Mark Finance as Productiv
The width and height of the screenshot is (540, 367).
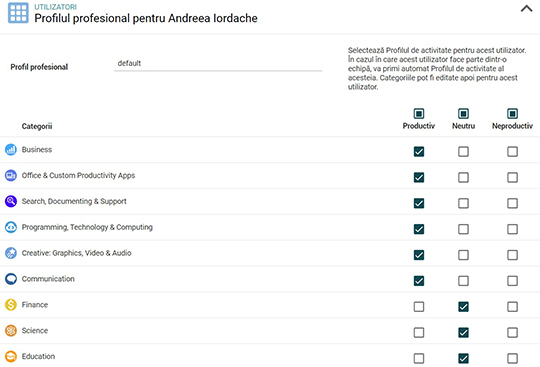click(x=419, y=307)
